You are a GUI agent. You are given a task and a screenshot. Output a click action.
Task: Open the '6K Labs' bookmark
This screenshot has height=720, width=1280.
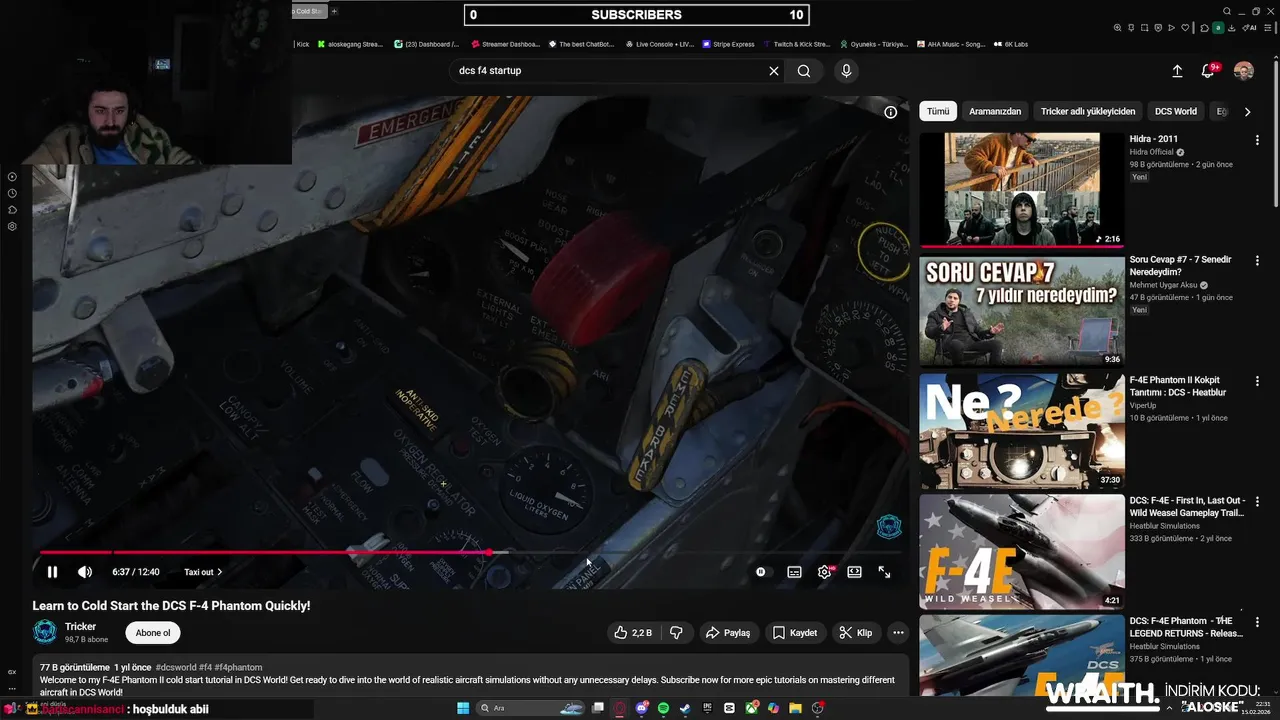(1011, 44)
